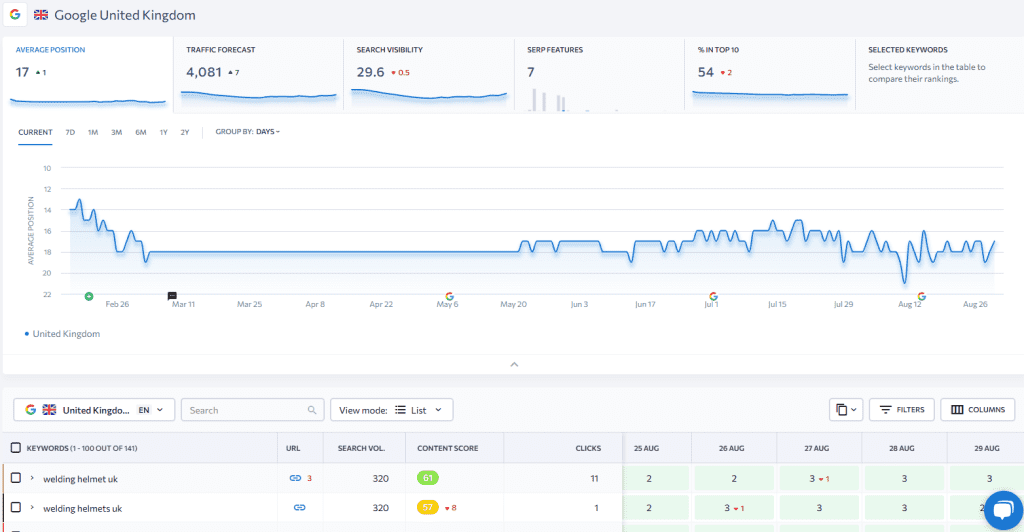
Task: Click the 28 AUG column header
Action: 901,448
